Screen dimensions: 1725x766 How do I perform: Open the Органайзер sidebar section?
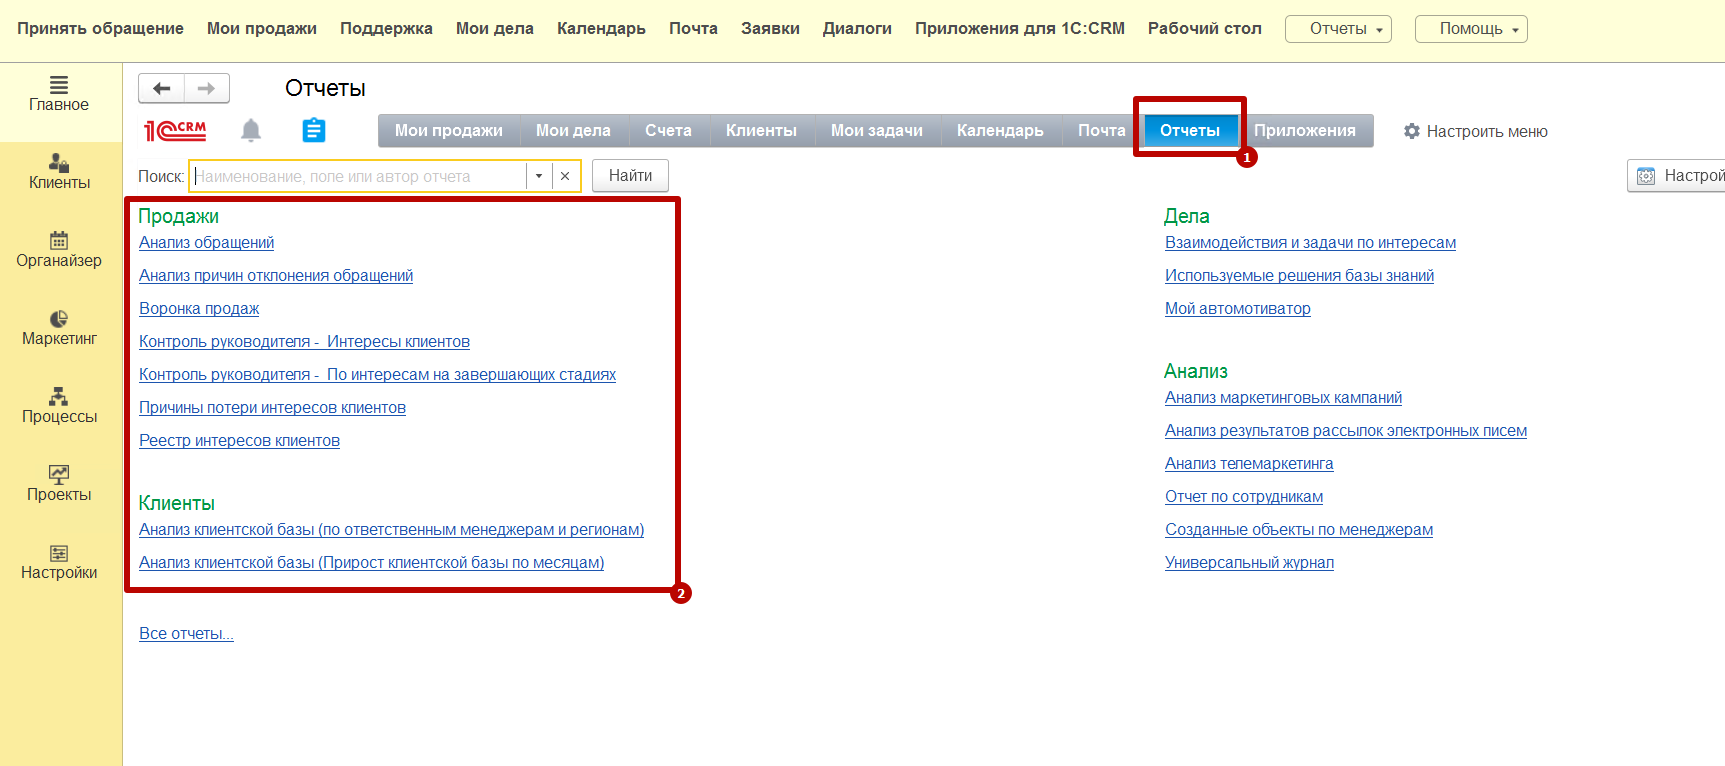tap(59, 249)
